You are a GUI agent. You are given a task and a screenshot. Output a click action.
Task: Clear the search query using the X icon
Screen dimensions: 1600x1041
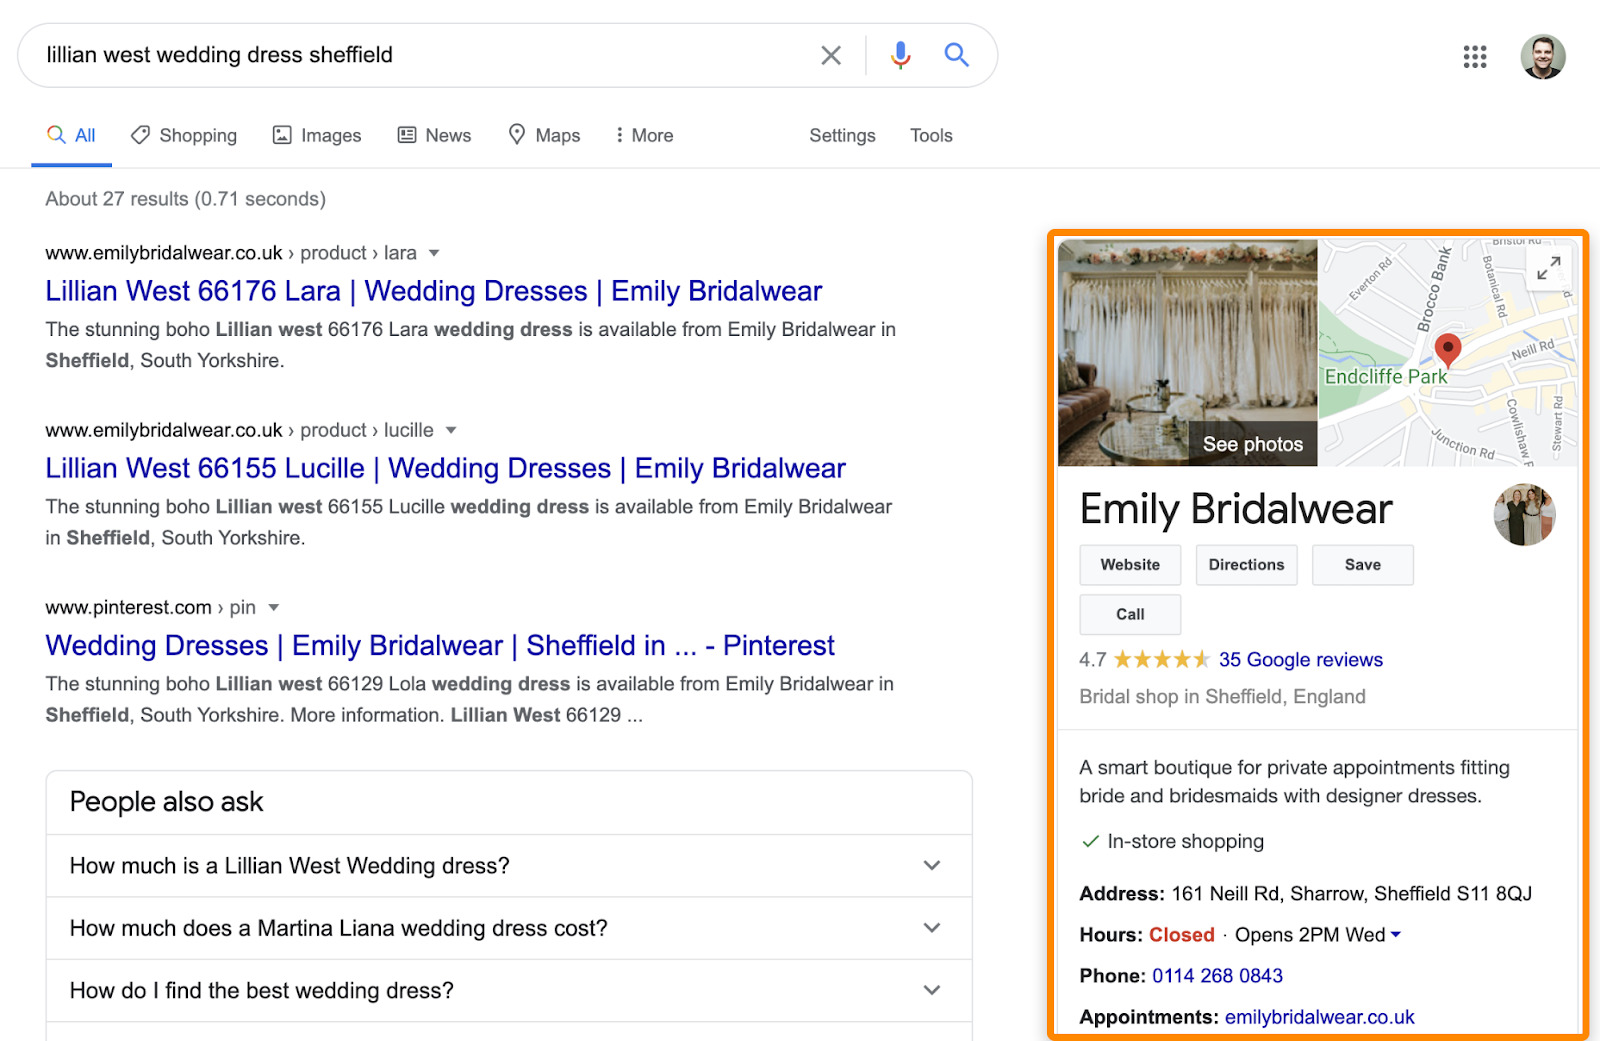(x=830, y=55)
